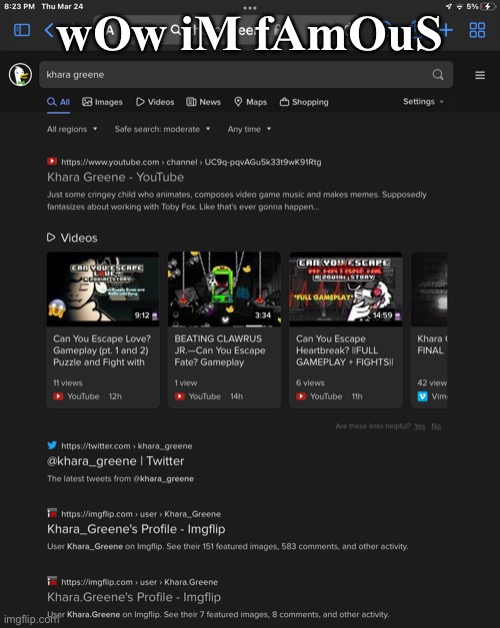Click the Videos section play icon
500x628 pixels.
51,238
